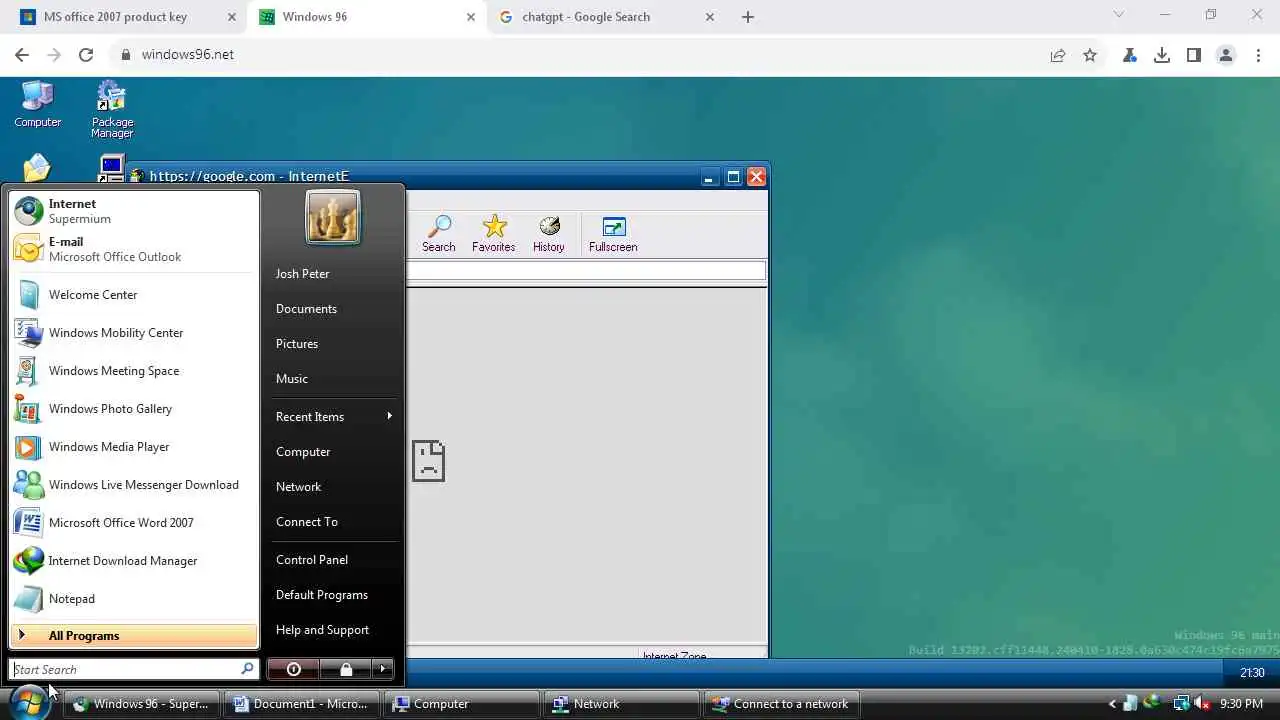The width and height of the screenshot is (1280, 720).
Task: Click Computer desktop icon
Action: [38, 105]
